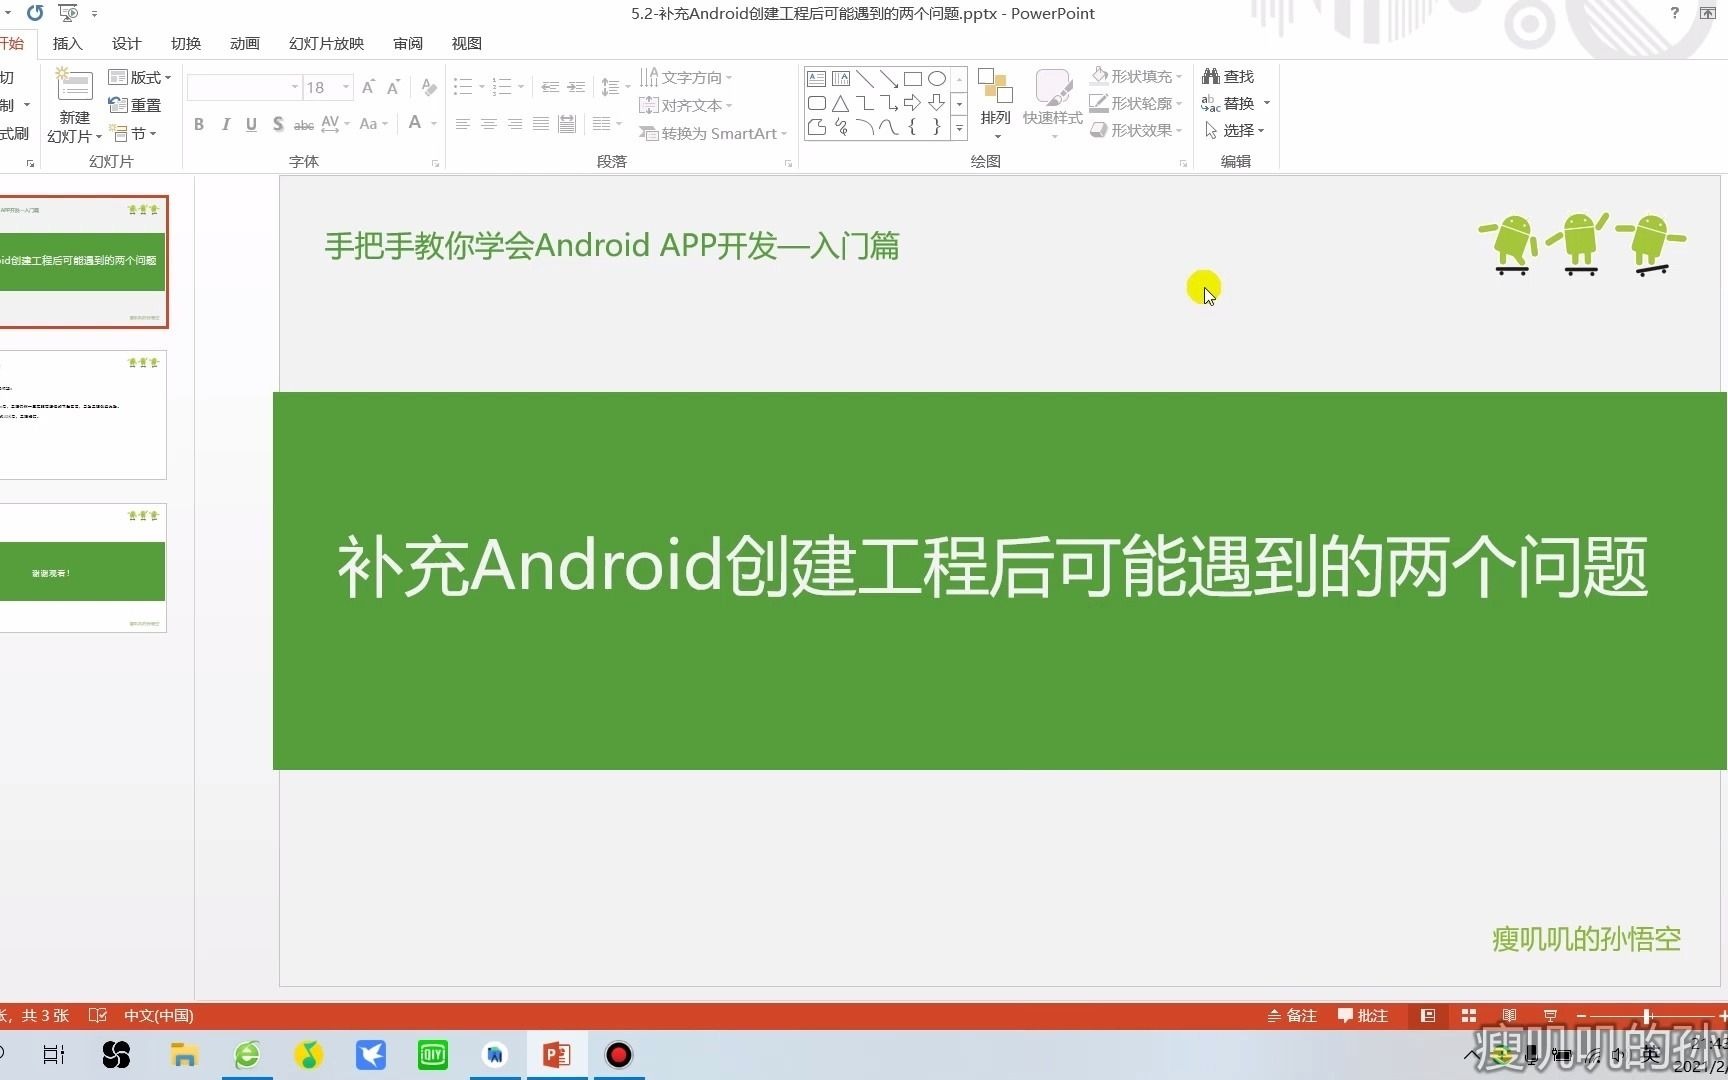The image size is (1728, 1080).
Task: Select the left brace shape
Action: click(913, 127)
